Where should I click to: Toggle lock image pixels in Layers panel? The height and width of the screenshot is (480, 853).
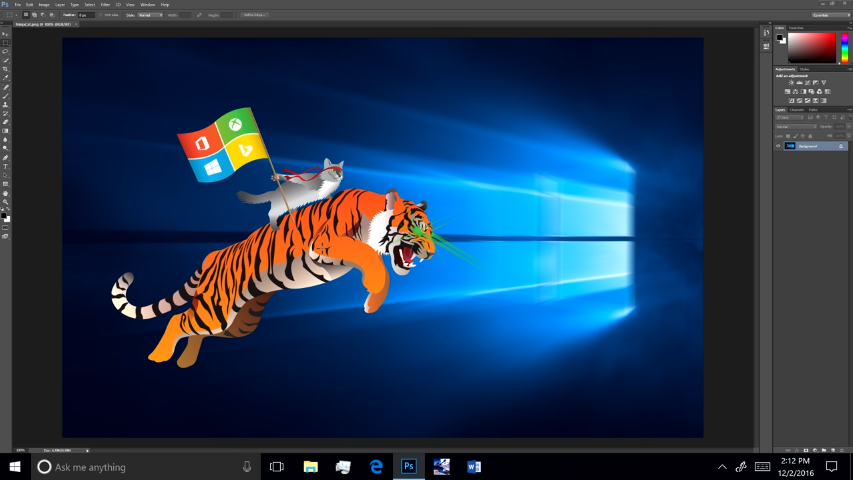click(x=795, y=136)
